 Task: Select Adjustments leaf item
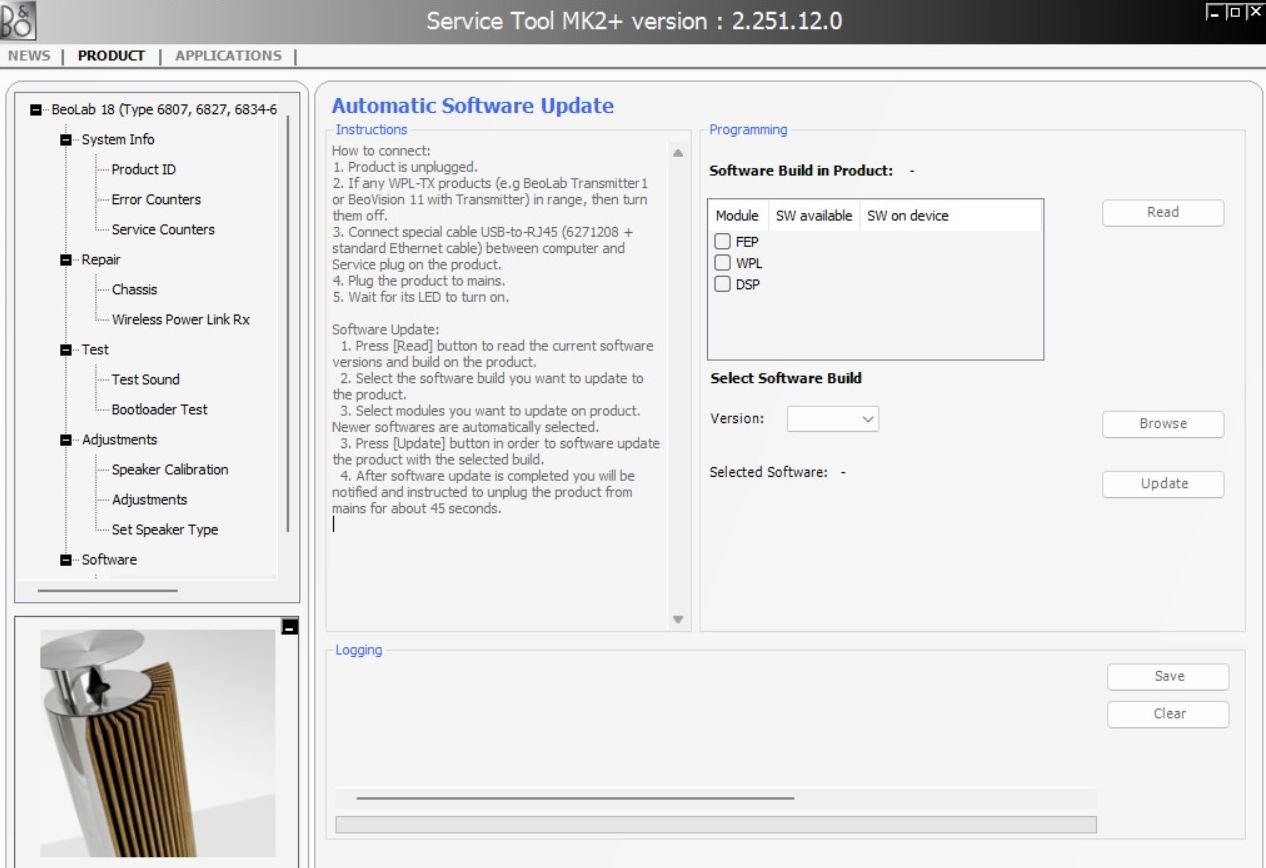tap(149, 500)
